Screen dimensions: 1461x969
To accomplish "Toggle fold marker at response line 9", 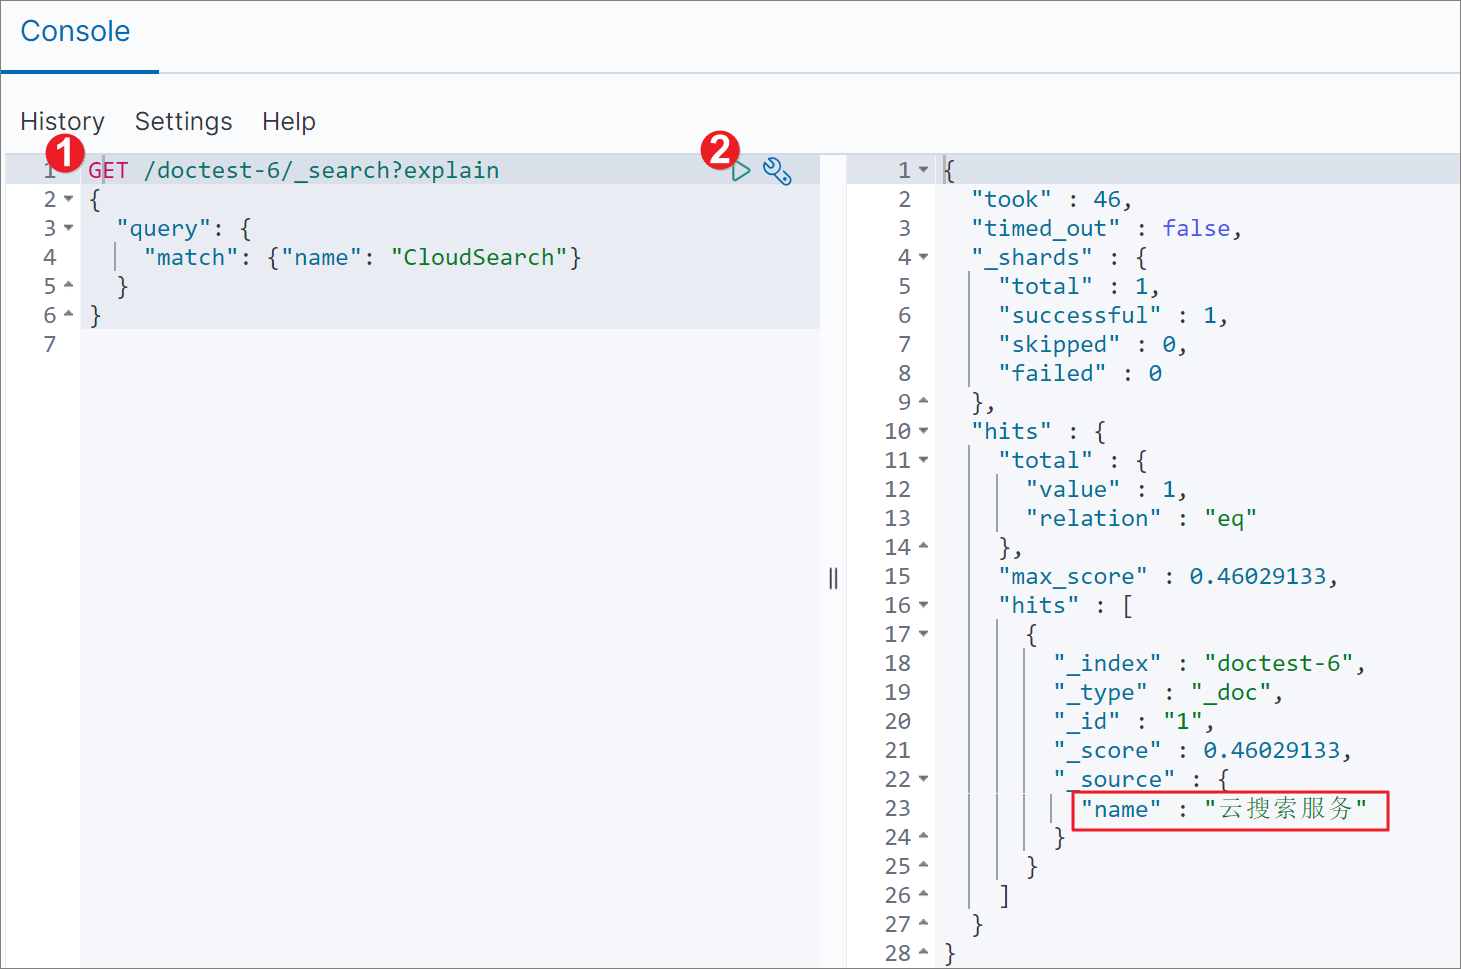I will [x=923, y=402].
